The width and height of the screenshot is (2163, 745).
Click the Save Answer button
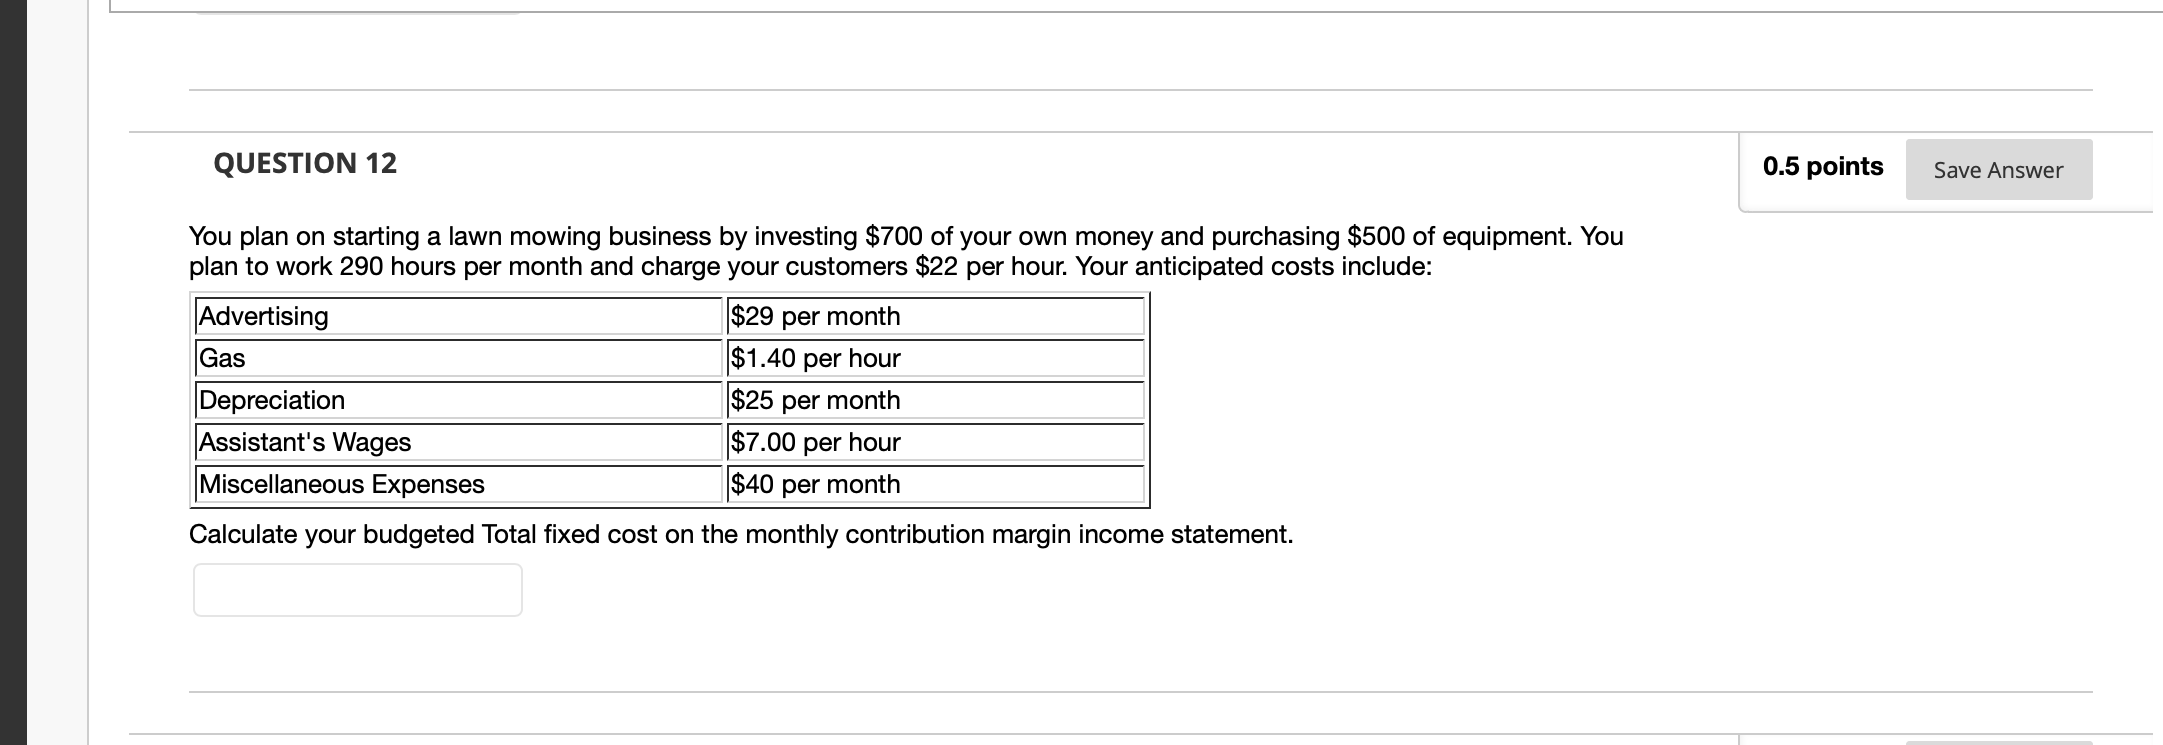[x=1996, y=170]
